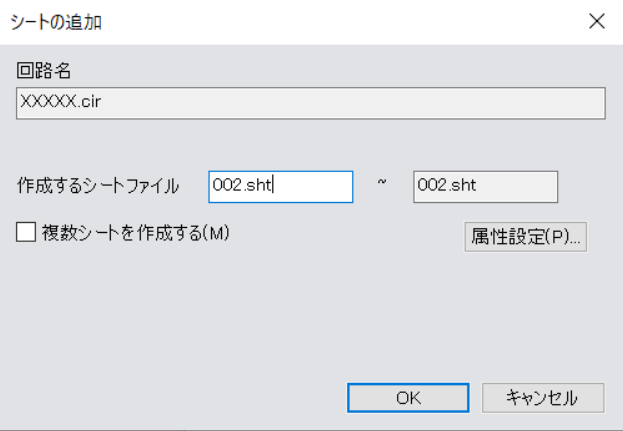Click the 回路名 label
The height and width of the screenshot is (431, 623).
coord(44,71)
